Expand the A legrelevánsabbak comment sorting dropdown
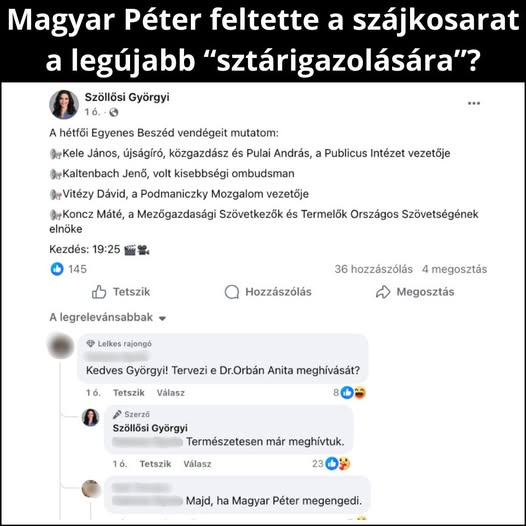This screenshot has width=526, height=526. coord(108,317)
